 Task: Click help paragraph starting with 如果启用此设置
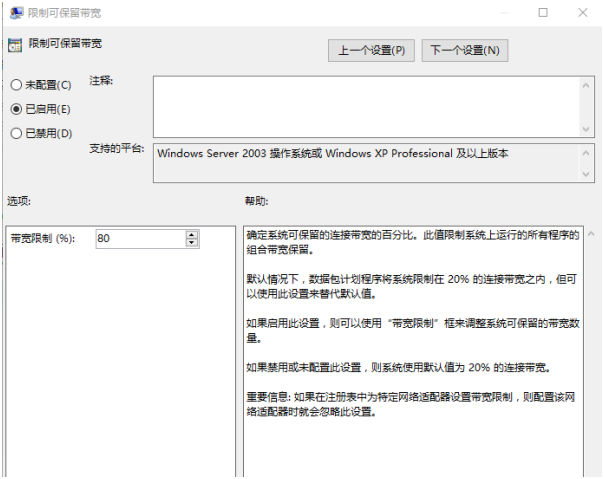413,331
